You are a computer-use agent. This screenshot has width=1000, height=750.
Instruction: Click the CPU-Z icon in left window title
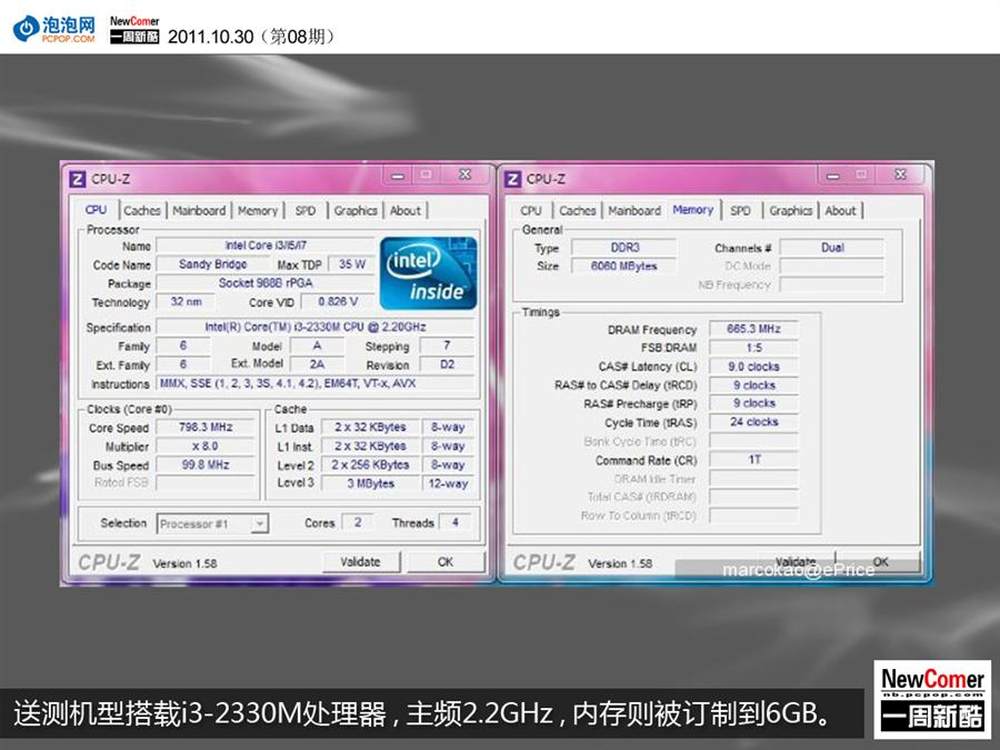pyautogui.click(x=77, y=179)
